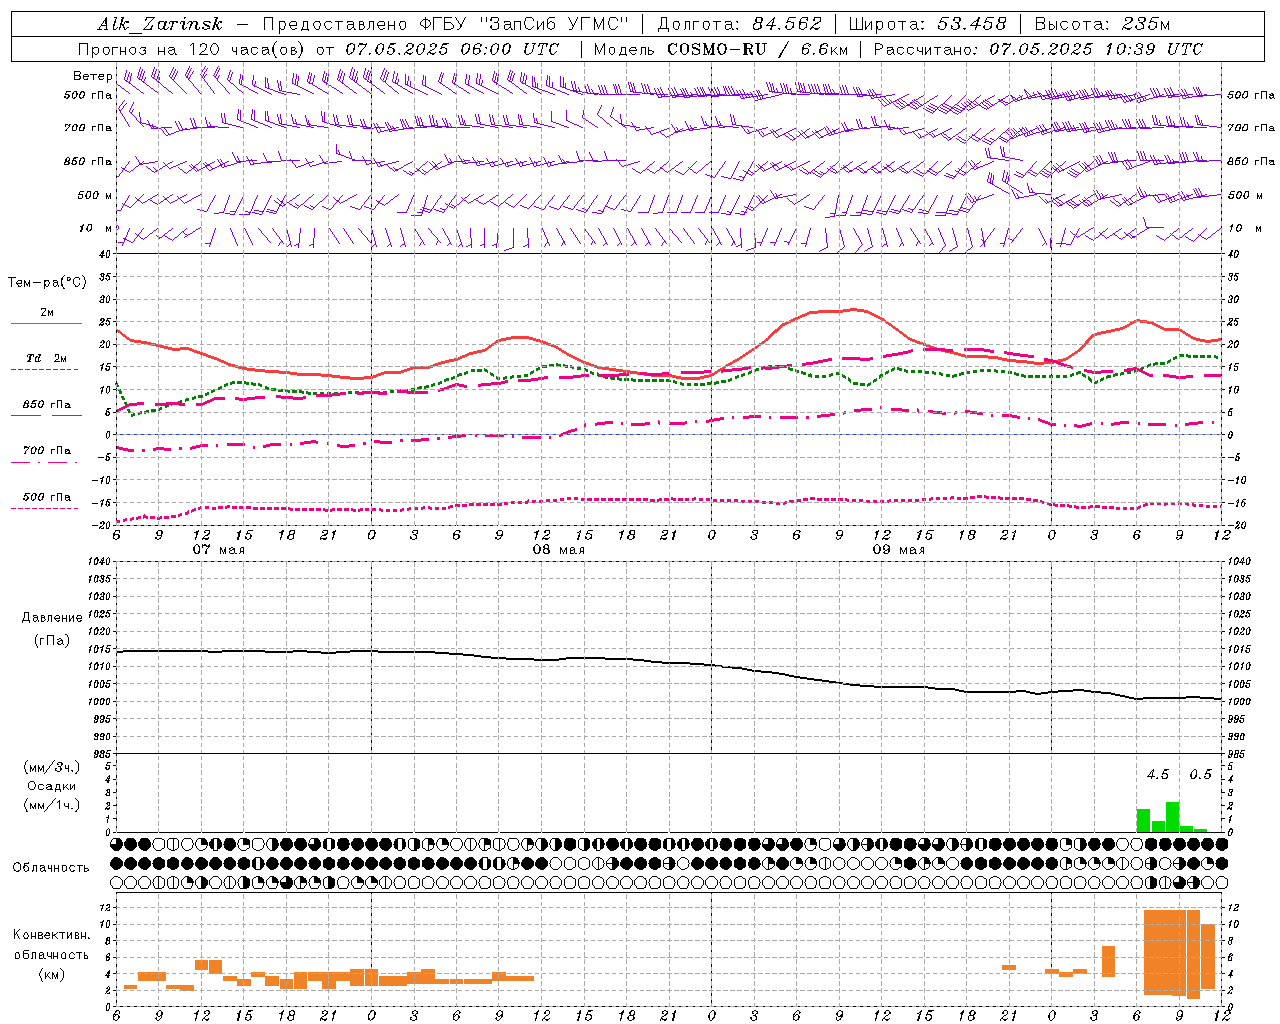Click the 'Тем-ра(°C)' temperature axis title
This screenshot has height=1024, width=1280.
(x=47, y=283)
